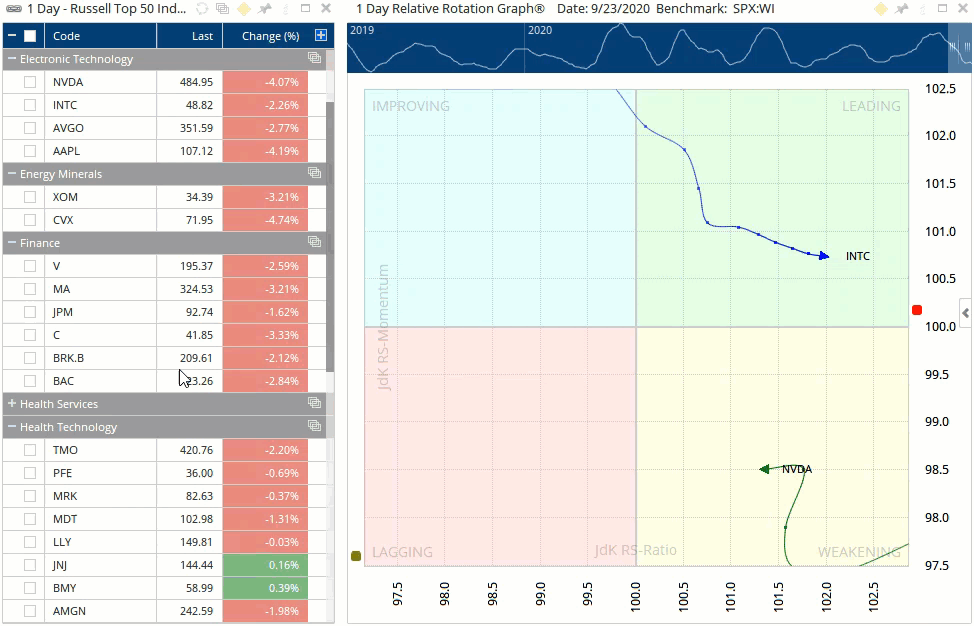Click the pin icon in the watchlist title bar
974x626 pixels.
[x=265, y=9]
